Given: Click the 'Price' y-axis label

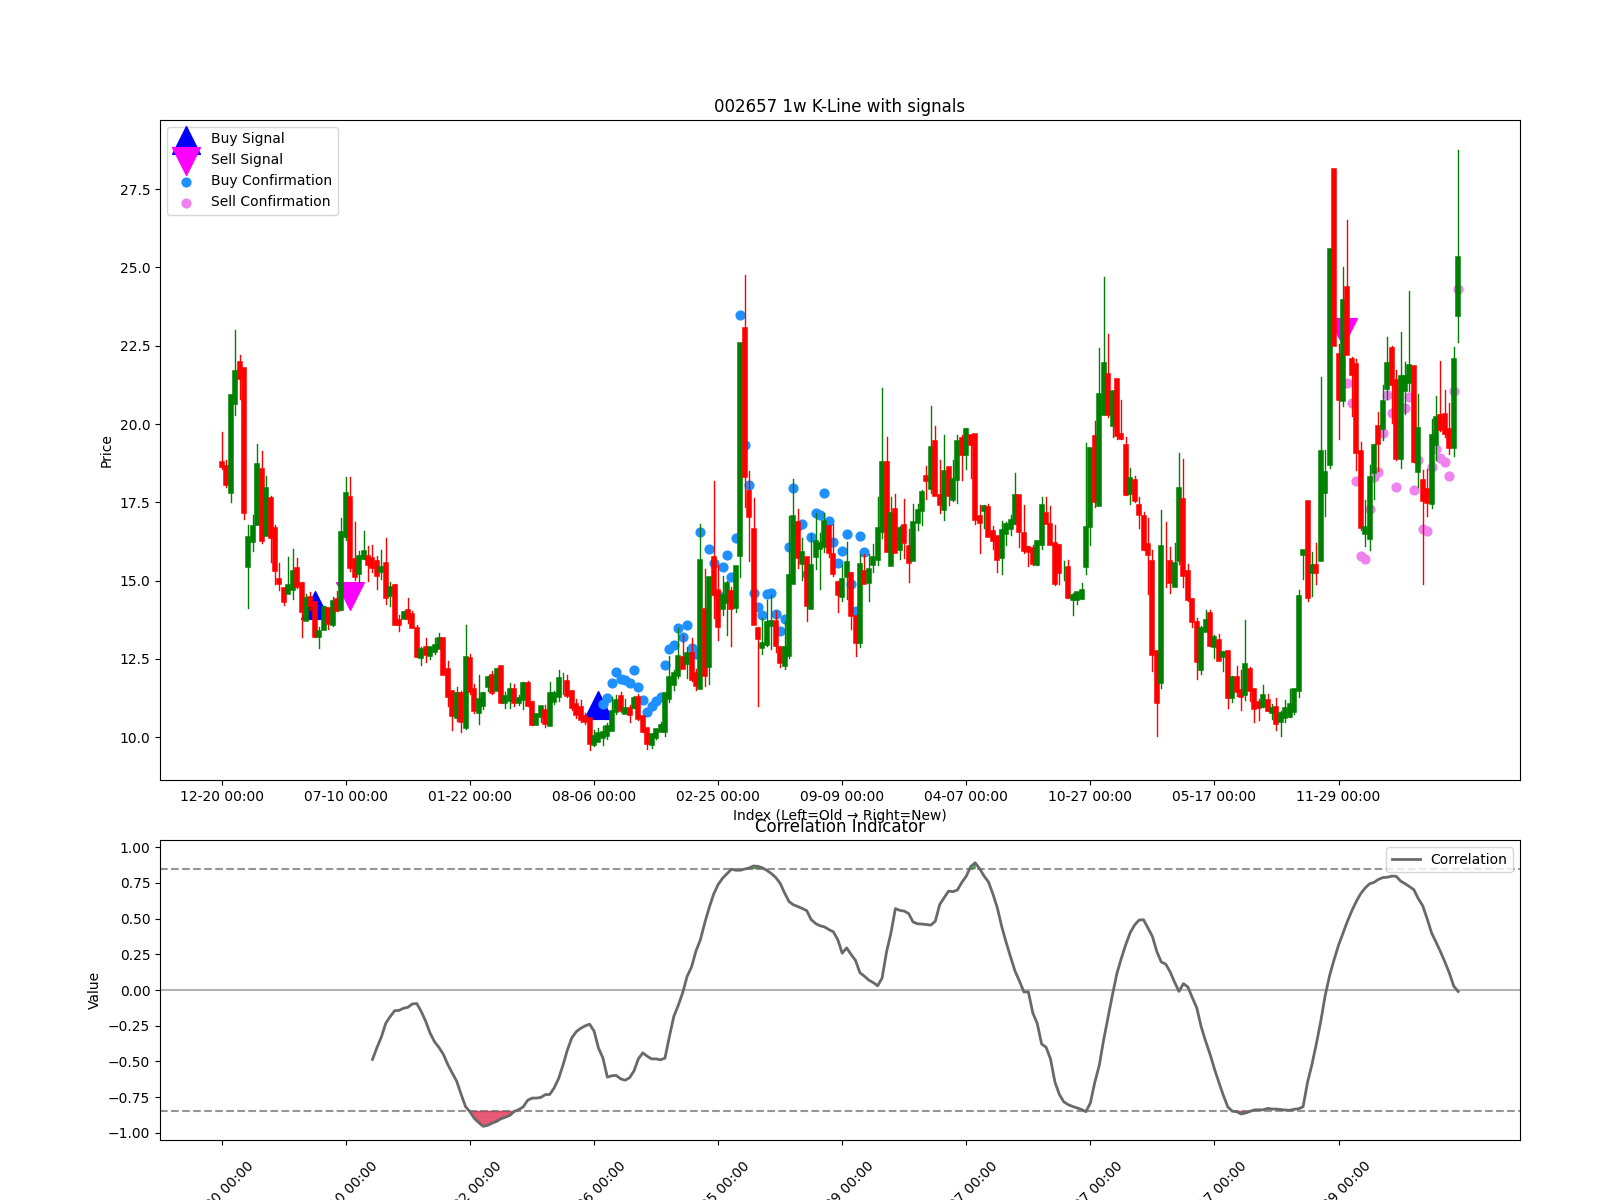Looking at the screenshot, I should (x=106, y=452).
